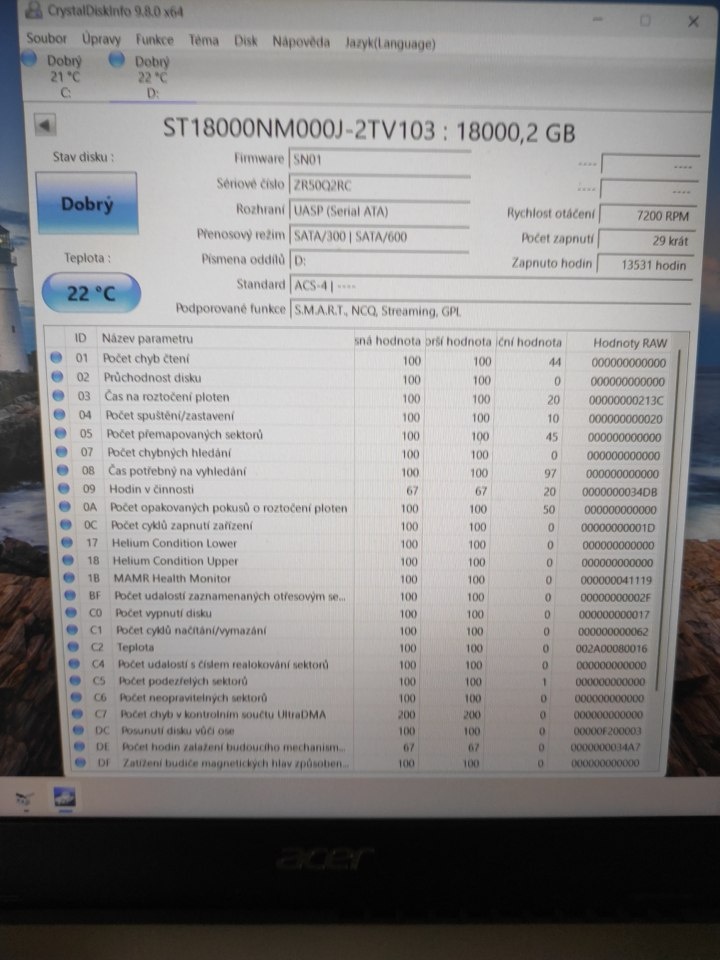This screenshot has height=960, width=720.
Task: Click RAW value 00000000213C
Action: click(626, 400)
